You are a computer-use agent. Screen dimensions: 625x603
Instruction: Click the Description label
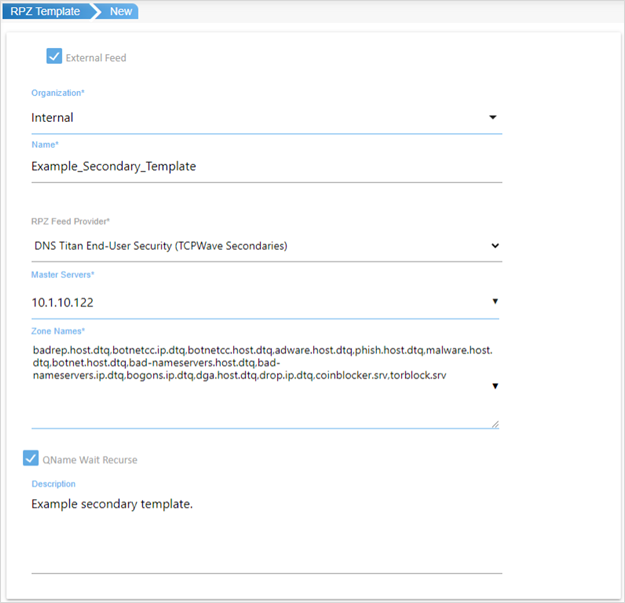[x=53, y=484]
